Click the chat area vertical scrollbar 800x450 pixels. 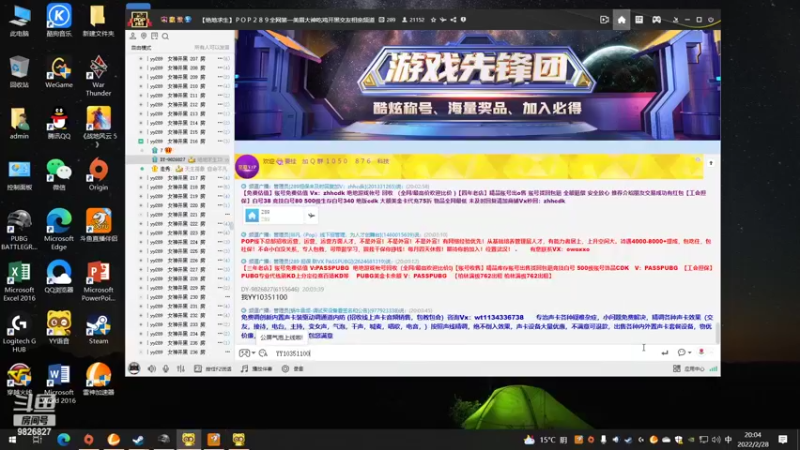coord(718,333)
